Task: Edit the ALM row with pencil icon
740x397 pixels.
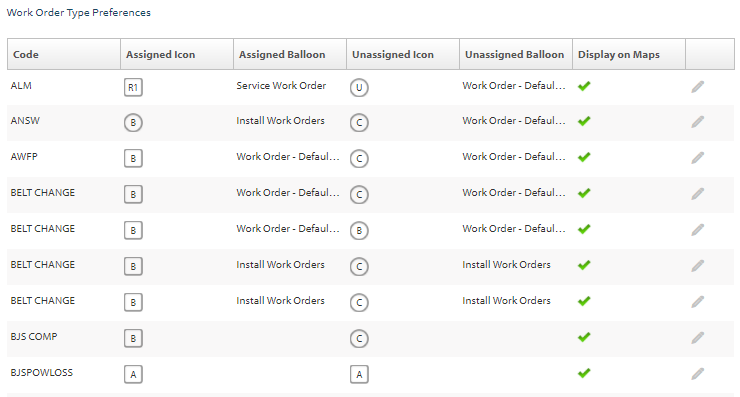Action: [698, 87]
